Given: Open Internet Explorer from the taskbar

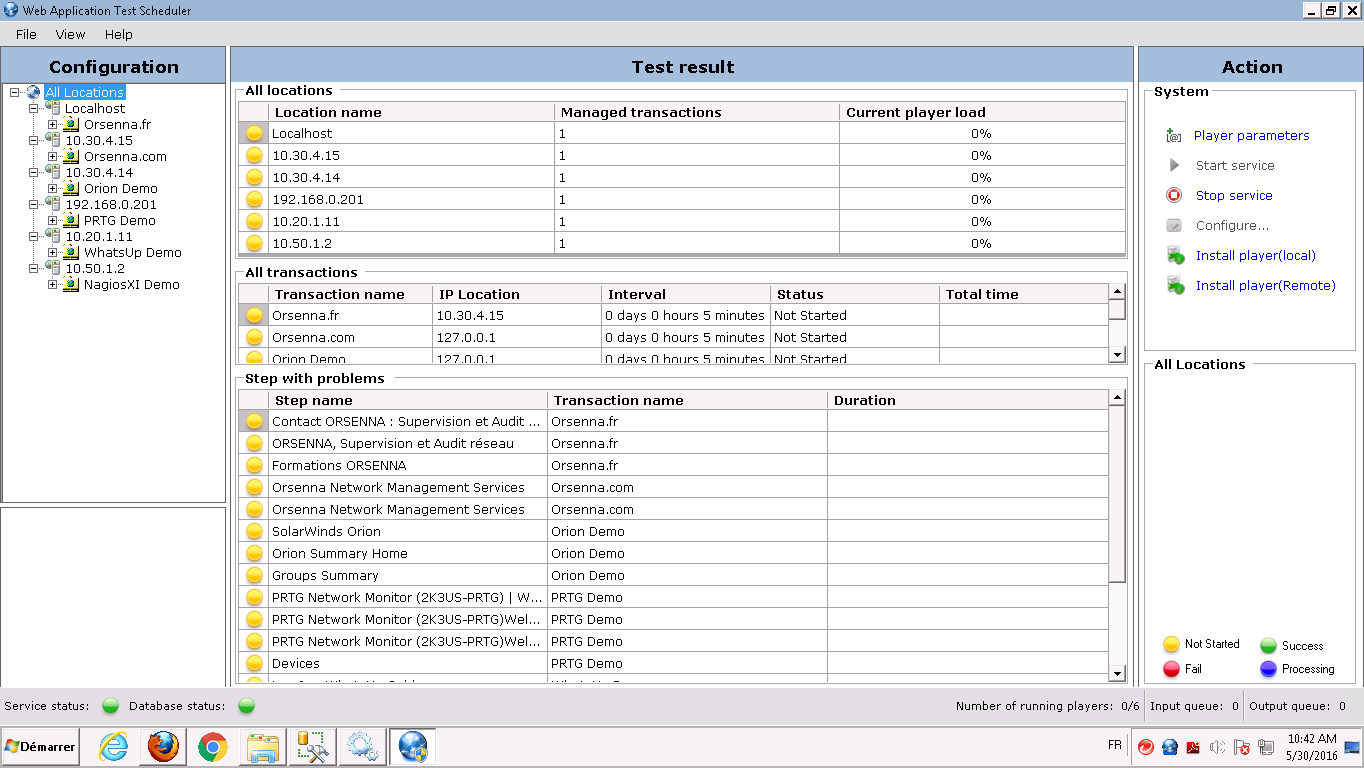Looking at the screenshot, I should (113, 746).
